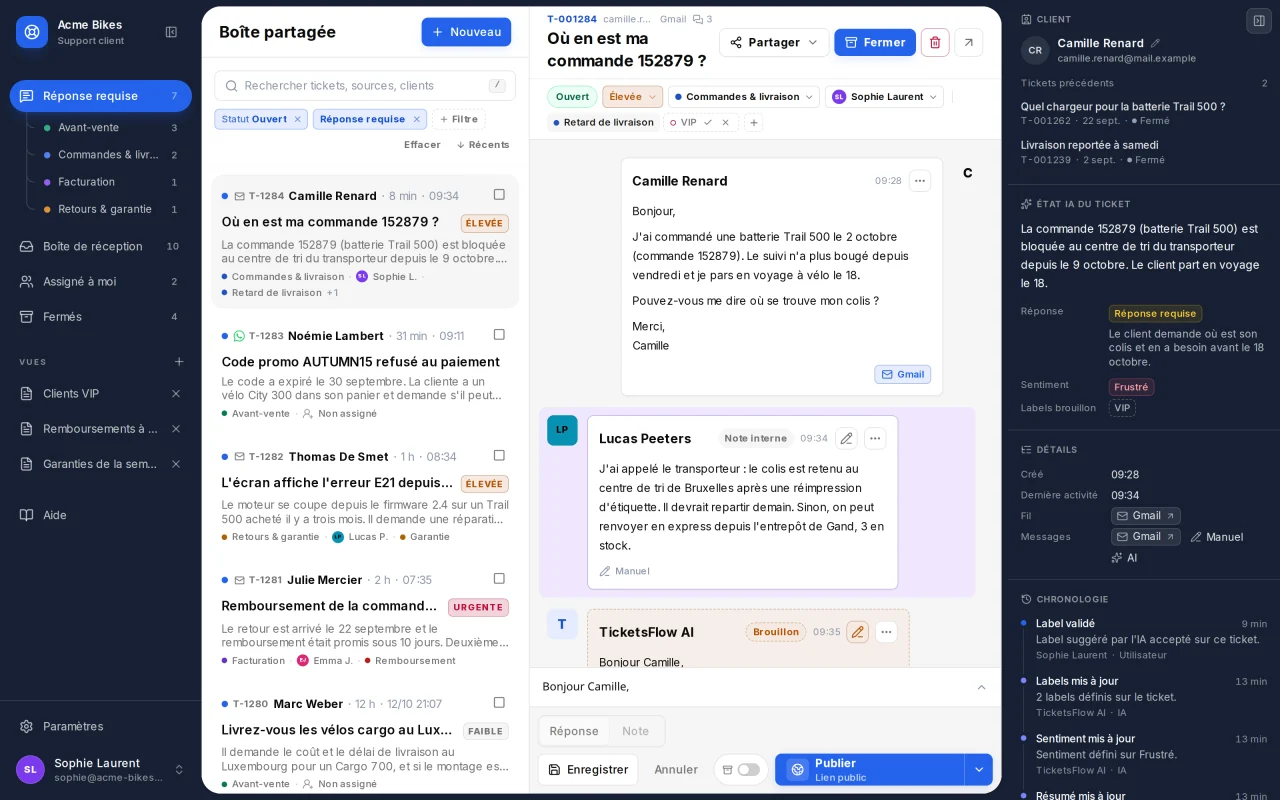
Task: Expand the Publier options arrow
Action: coord(979,769)
